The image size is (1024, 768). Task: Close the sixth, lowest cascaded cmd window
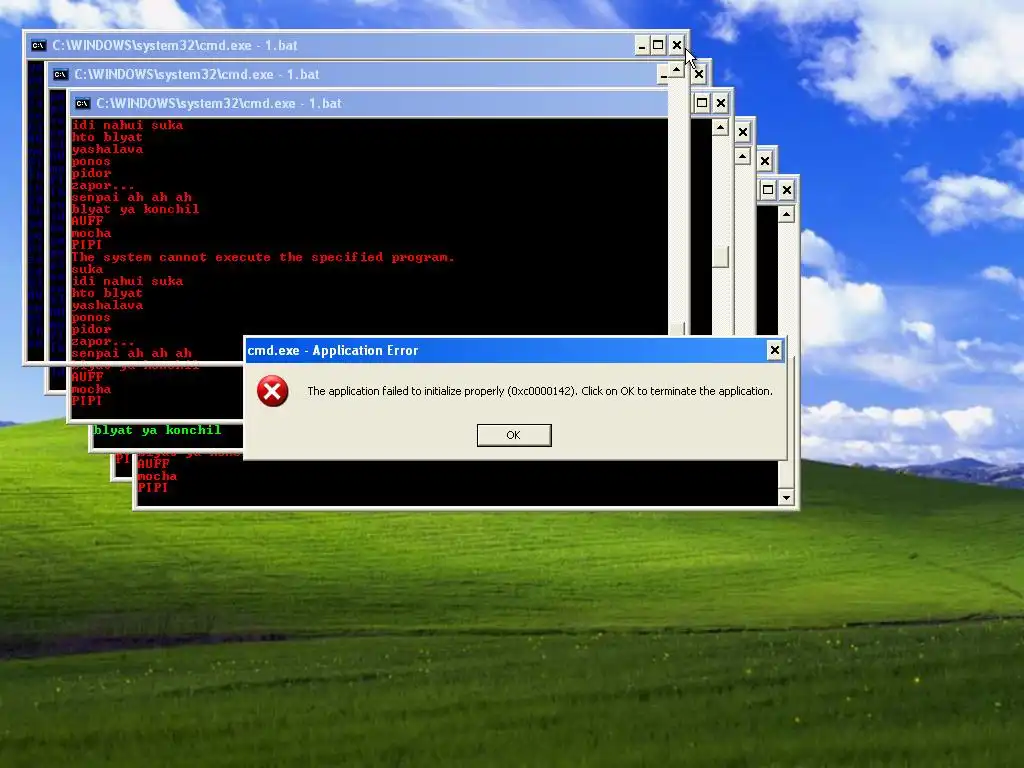(x=787, y=190)
